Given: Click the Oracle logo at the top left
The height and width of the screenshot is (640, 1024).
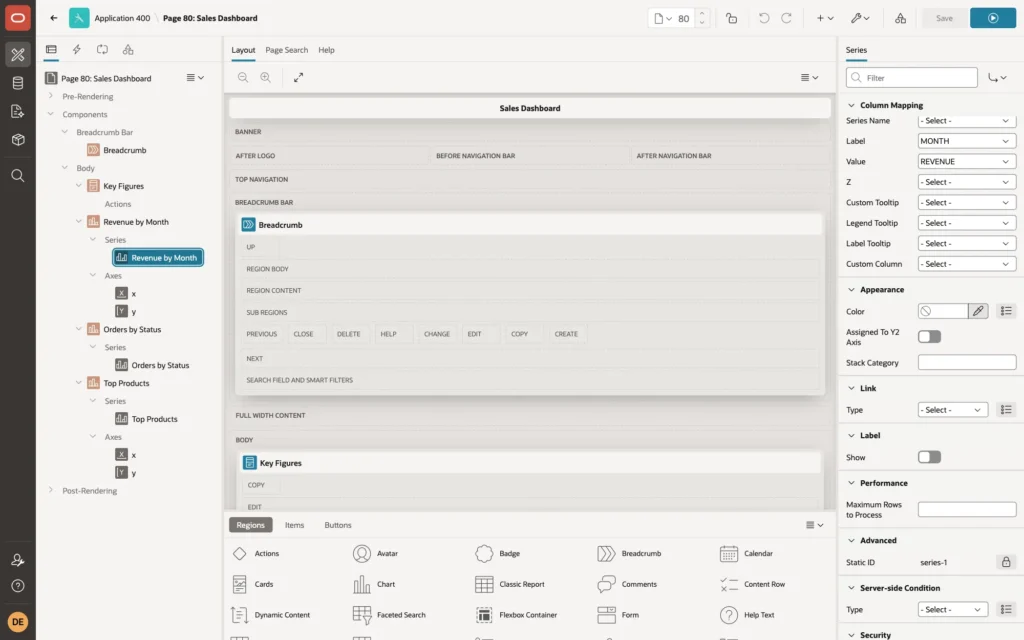Looking at the screenshot, I should [18, 18].
